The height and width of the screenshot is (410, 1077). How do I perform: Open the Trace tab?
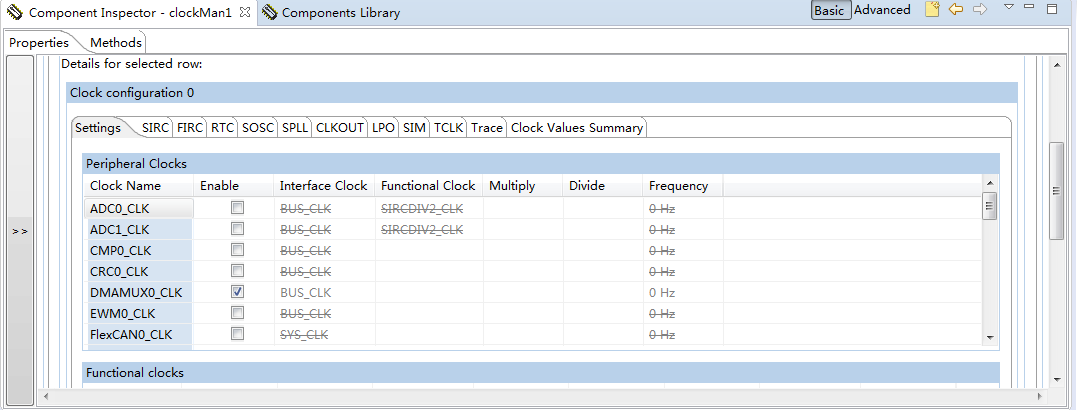pos(487,128)
